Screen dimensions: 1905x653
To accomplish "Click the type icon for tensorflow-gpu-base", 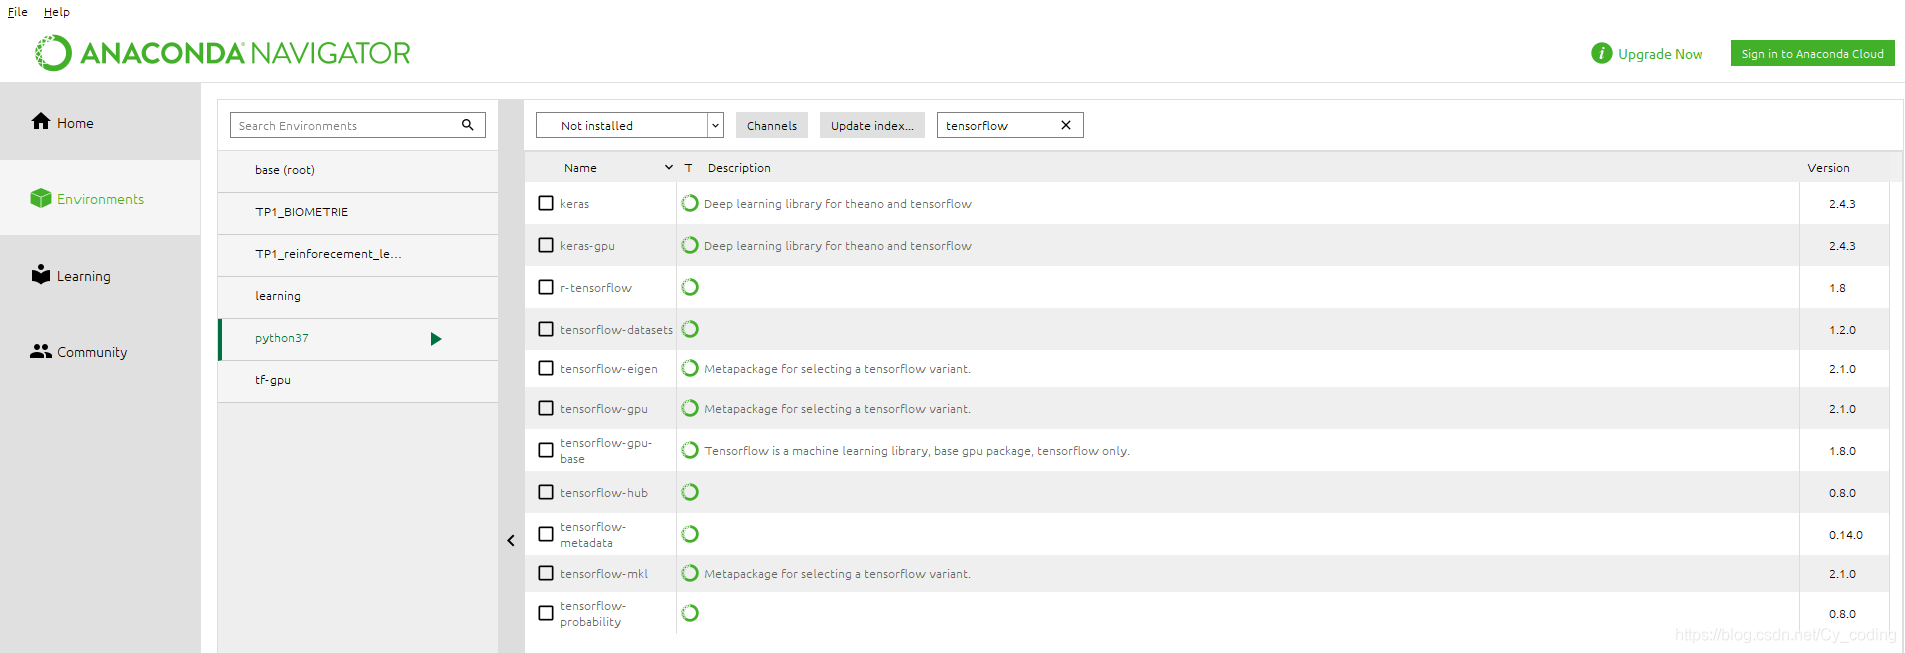I will 690,450.
